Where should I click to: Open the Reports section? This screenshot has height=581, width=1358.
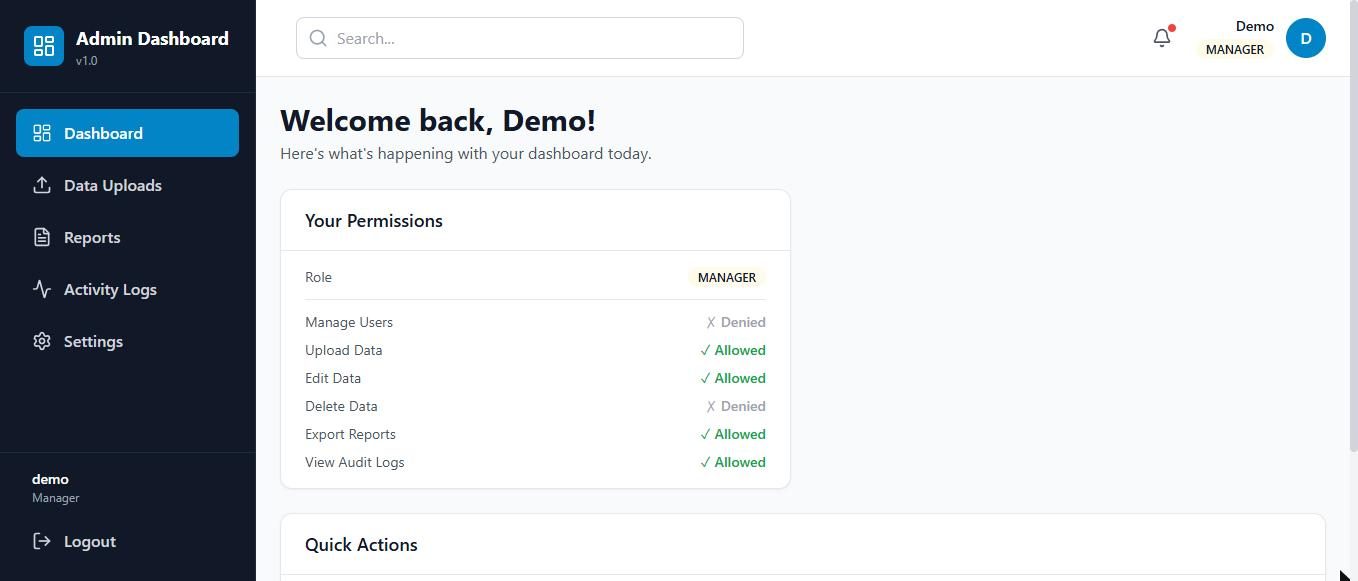click(127, 237)
